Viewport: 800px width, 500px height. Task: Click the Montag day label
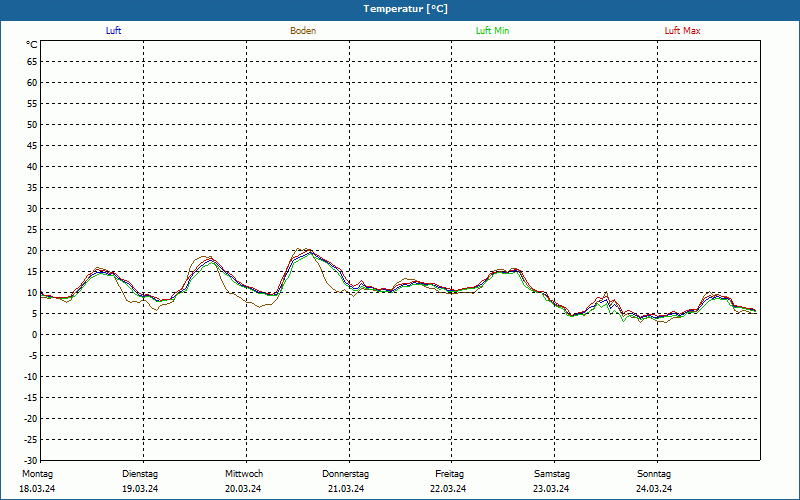[x=37, y=474]
